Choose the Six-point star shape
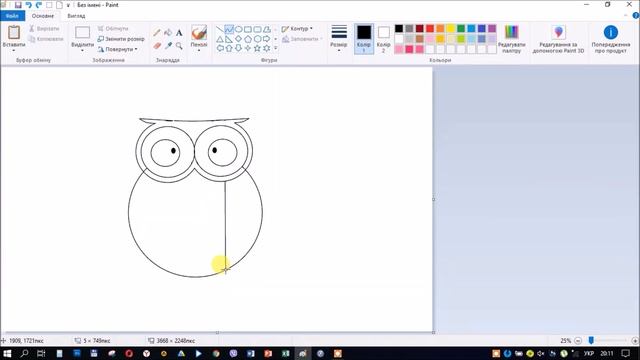This screenshot has width=640, height=360. coord(267,49)
